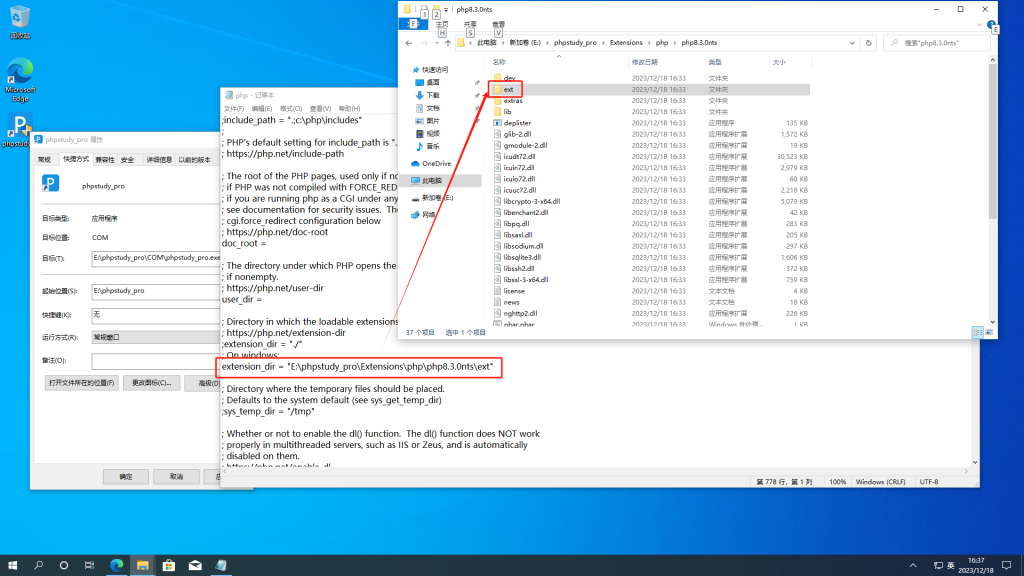Click Start in (起始位置) input field
This screenshot has width=1024, height=576.
coord(155,291)
